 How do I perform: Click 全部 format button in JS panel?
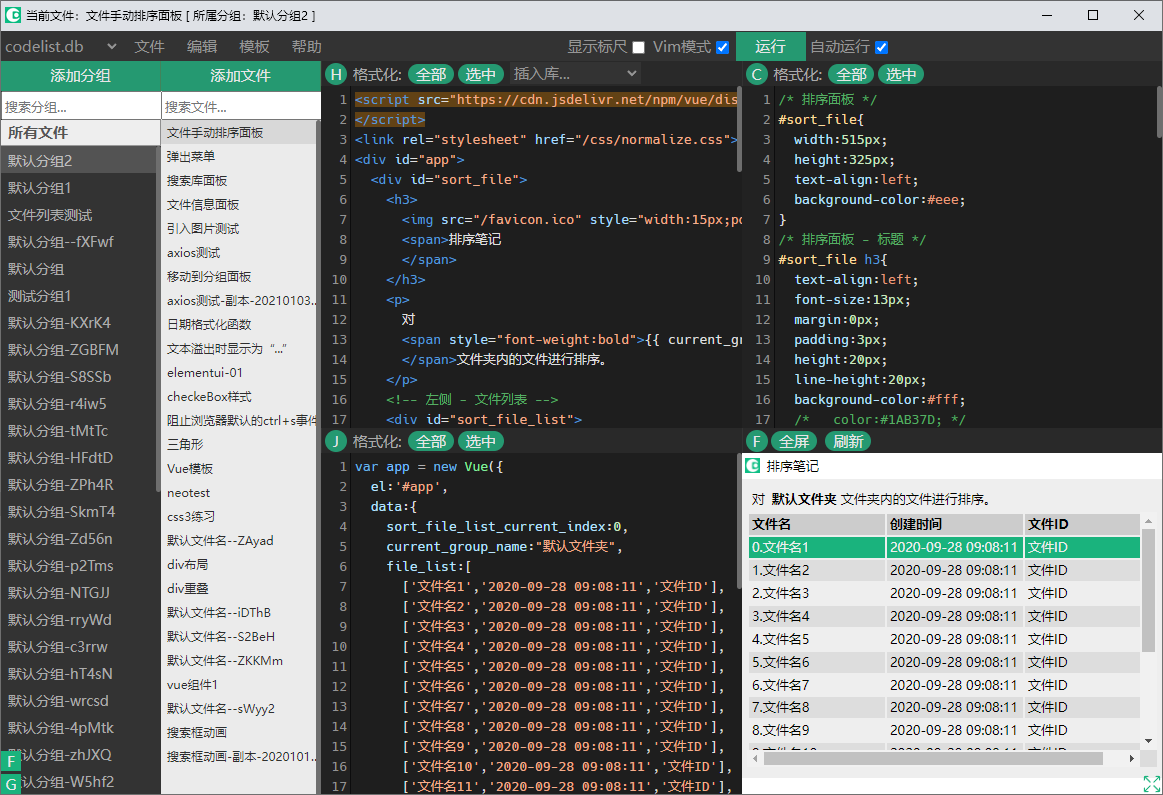[x=431, y=441]
